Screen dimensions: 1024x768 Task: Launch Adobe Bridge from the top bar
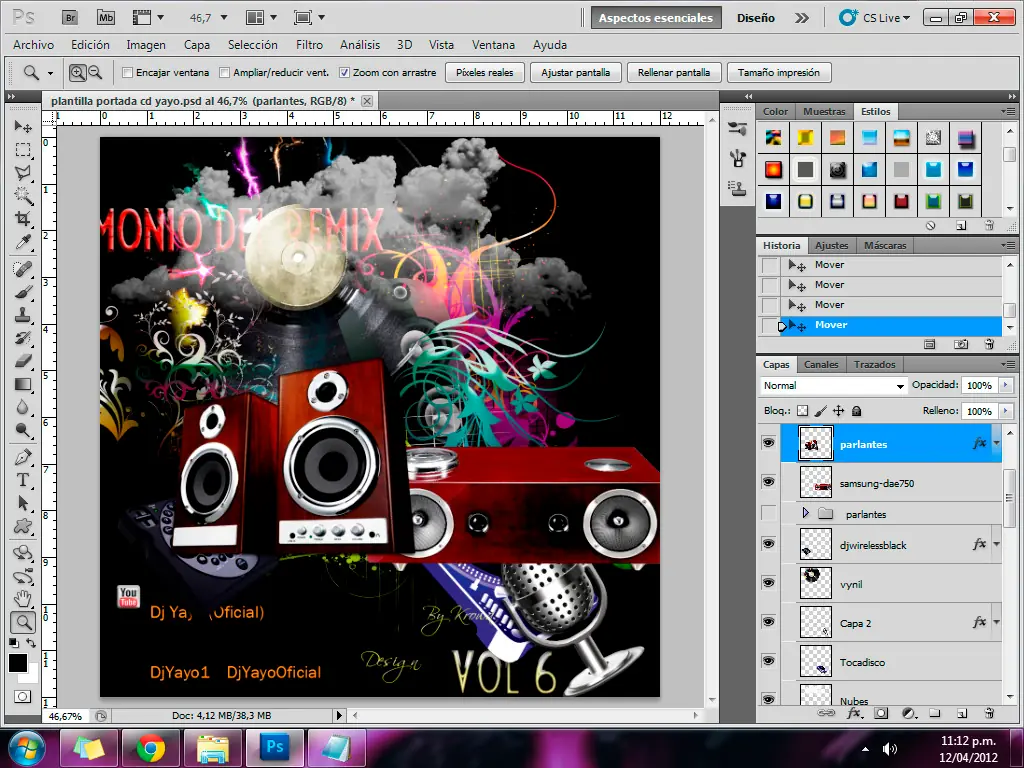(70, 18)
